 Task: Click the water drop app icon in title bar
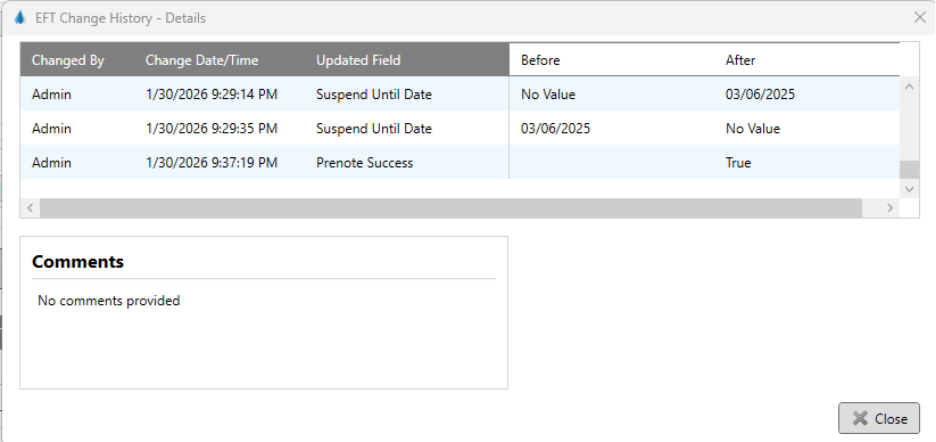pyautogui.click(x=19, y=18)
